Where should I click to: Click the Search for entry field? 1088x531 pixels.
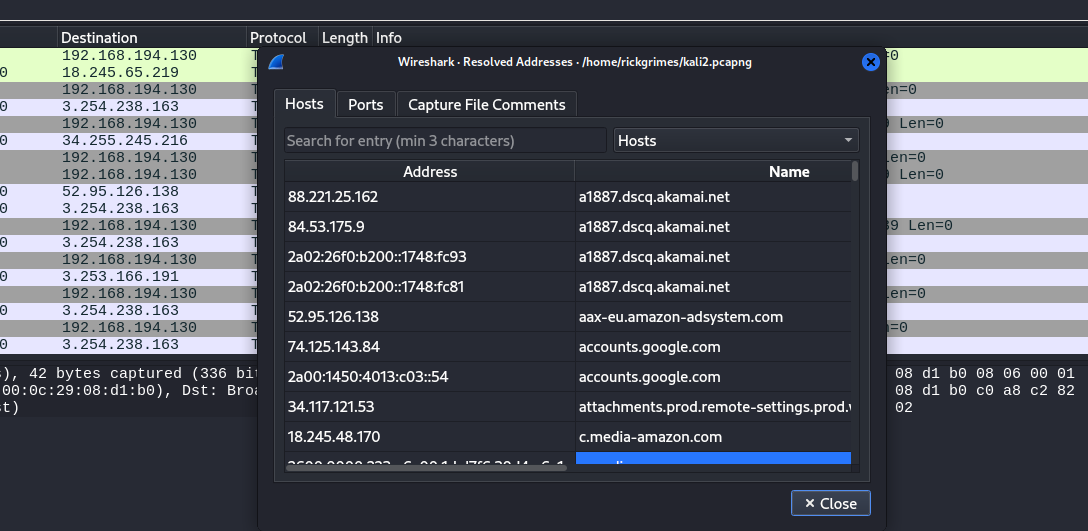point(445,141)
